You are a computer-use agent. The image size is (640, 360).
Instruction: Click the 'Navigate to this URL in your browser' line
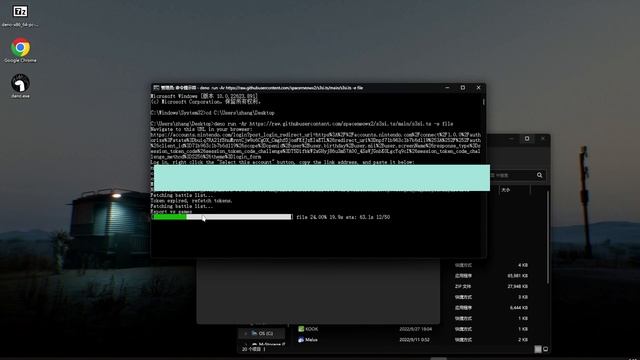pyautogui.click(x=201, y=129)
